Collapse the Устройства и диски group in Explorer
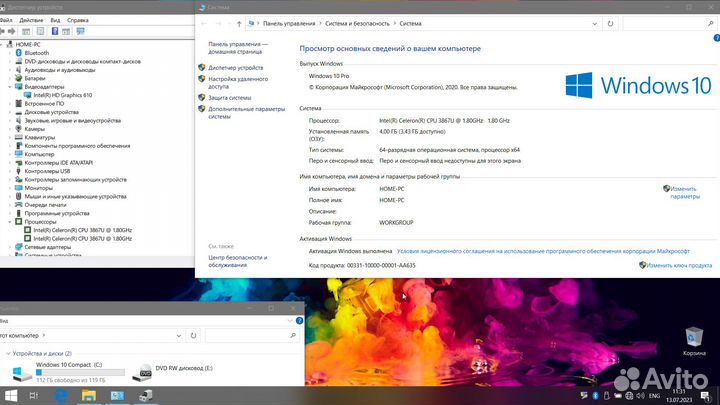720x405 pixels. coord(8,354)
